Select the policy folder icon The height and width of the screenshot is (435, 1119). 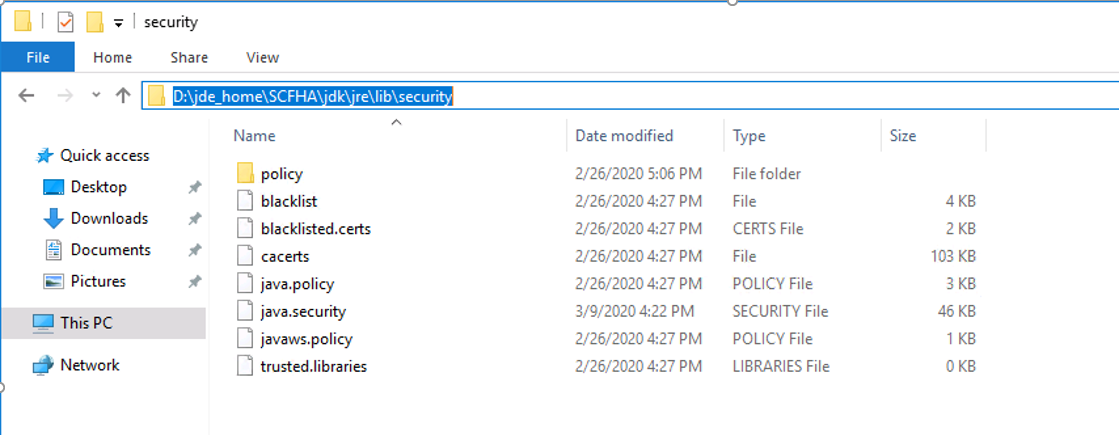pyautogui.click(x=245, y=173)
